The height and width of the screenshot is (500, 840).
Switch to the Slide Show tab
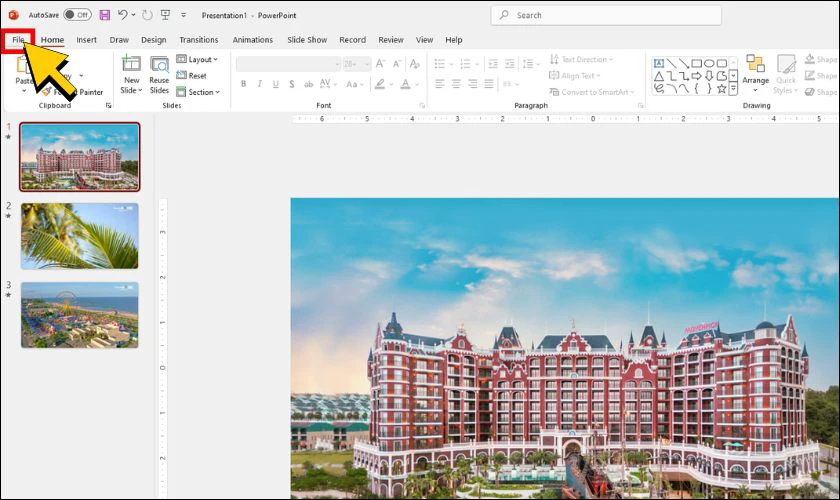point(307,40)
